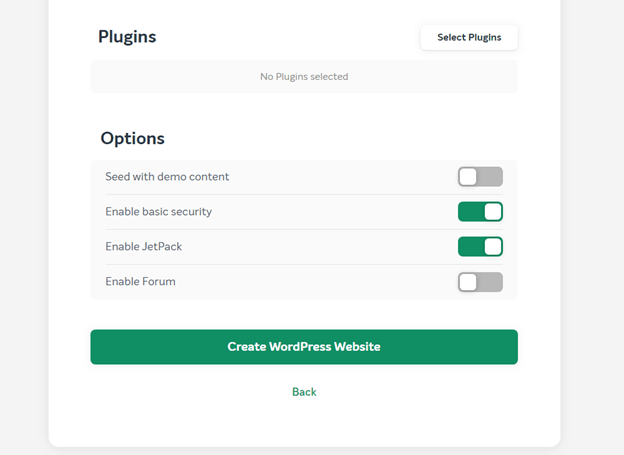Click white knob on Enable JetPack switch
624x455 pixels.
tap(493, 247)
